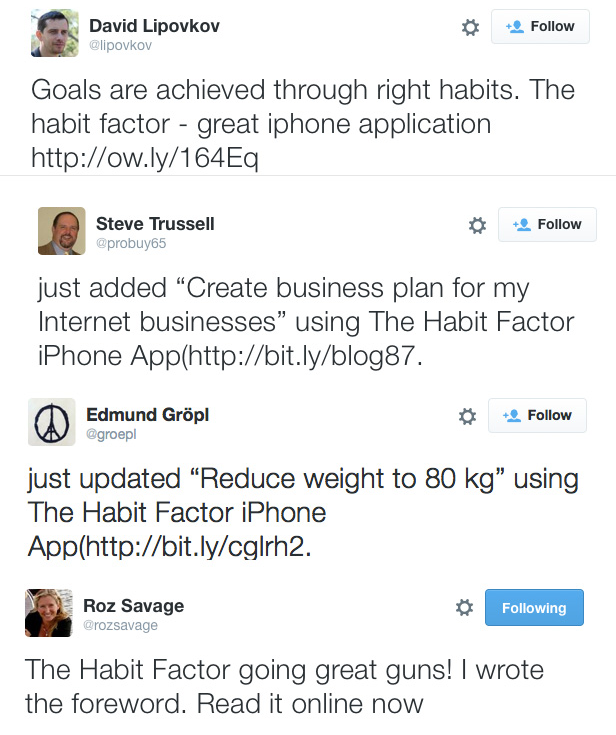Follow Steve Trussell
The height and width of the screenshot is (735, 616).
click(x=547, y=225)
